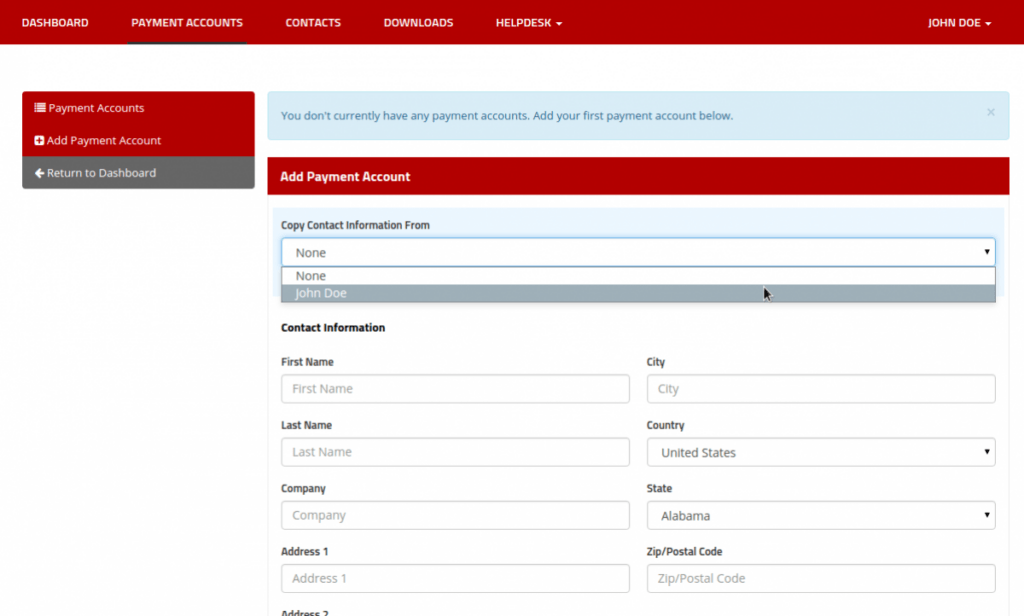
Task: Collapse the Copy Contact Information dropdown
Action: (638, 252)
